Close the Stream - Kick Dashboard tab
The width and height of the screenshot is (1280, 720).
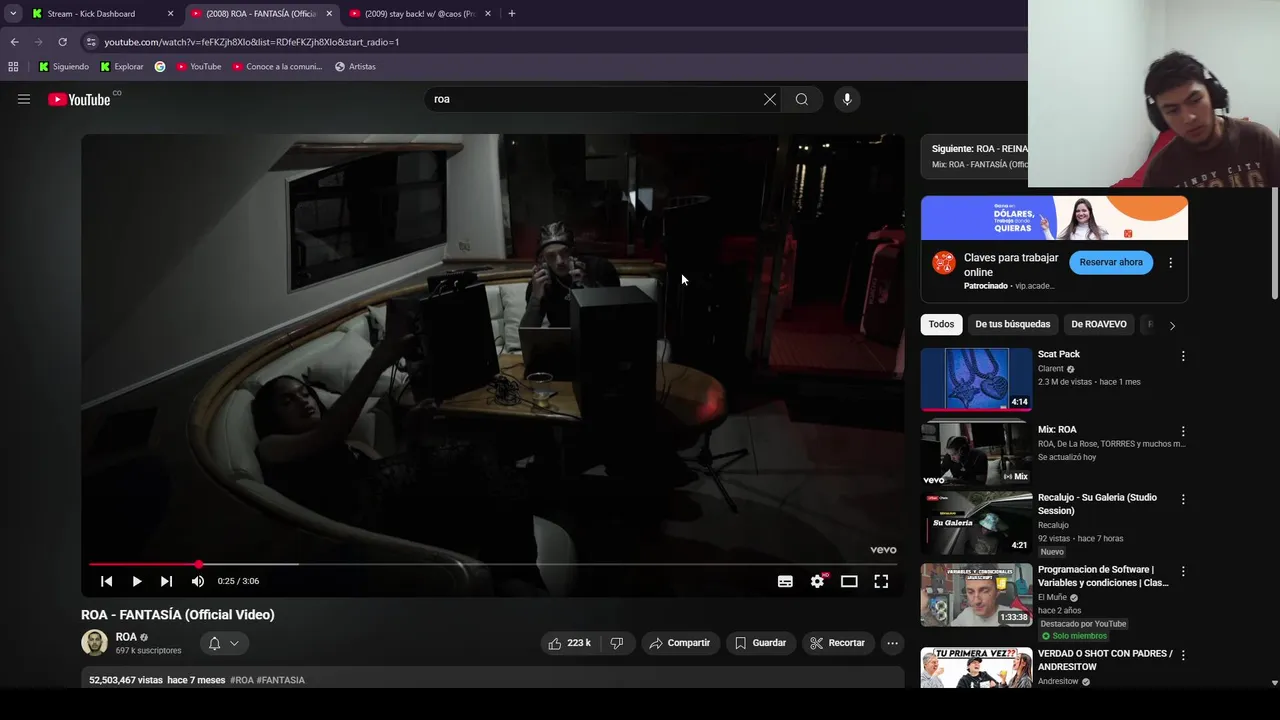point(170,14)
